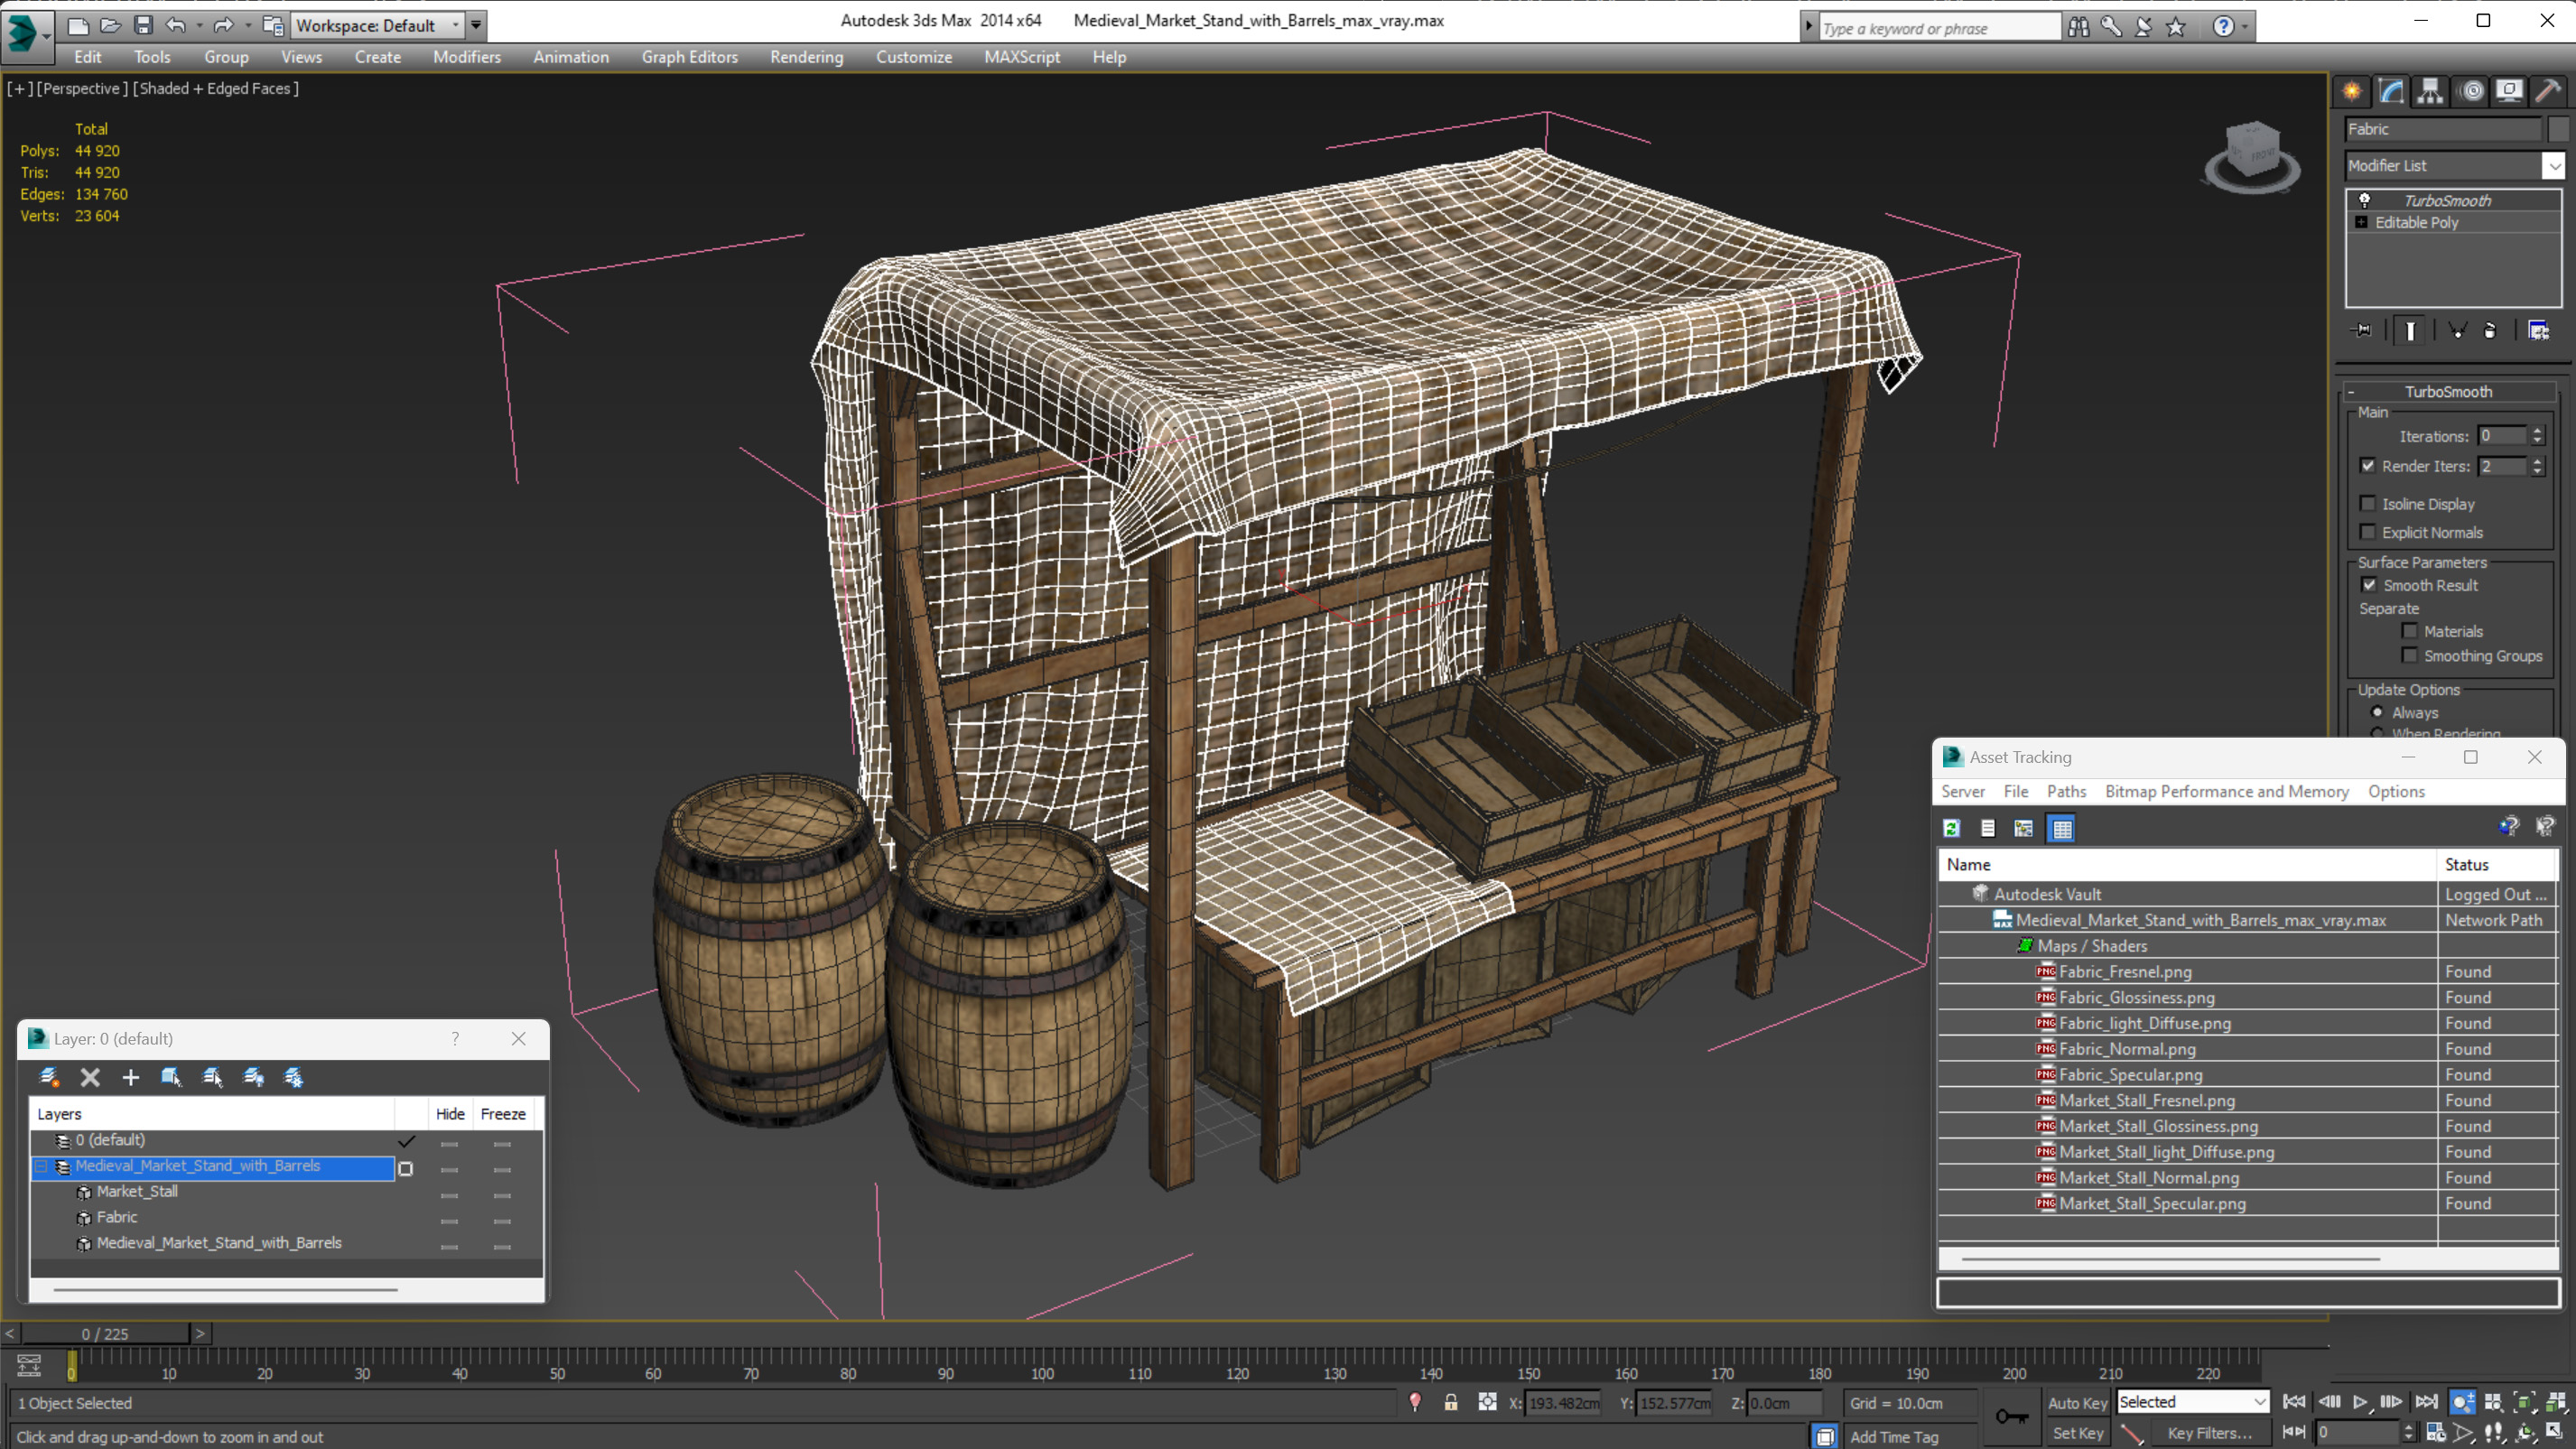
Task: Select the Always update option radio button
Action: (x=2377, y=712)
